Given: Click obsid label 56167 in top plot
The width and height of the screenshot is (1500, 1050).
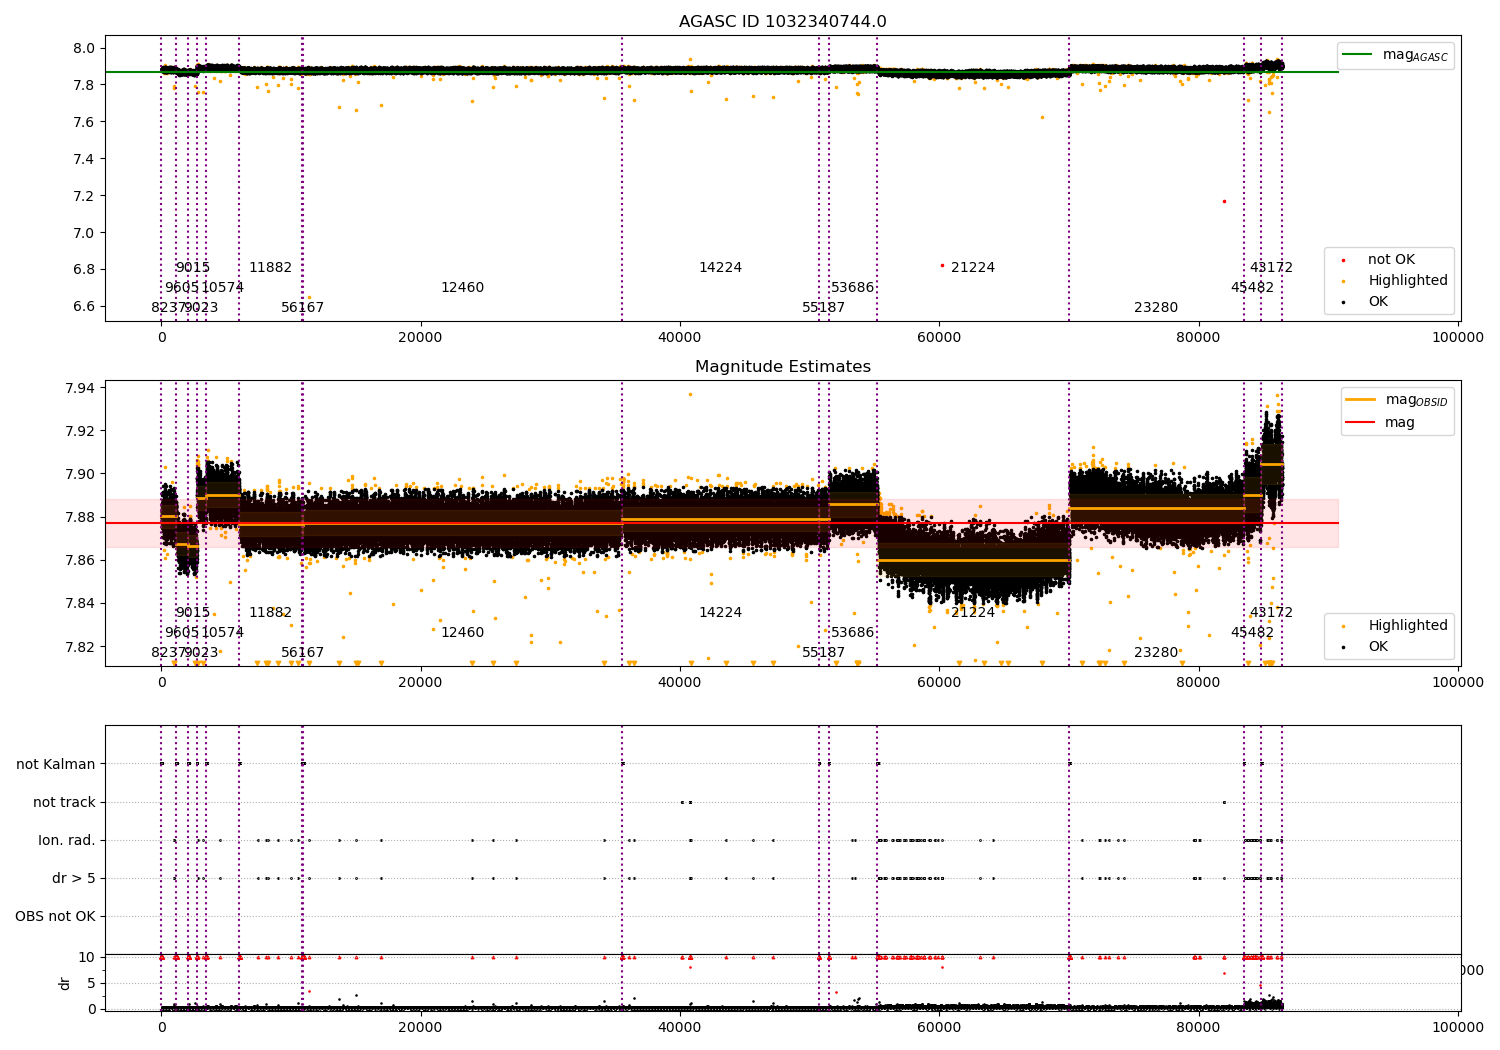Looking at the screenshot, I should point(302,308).
